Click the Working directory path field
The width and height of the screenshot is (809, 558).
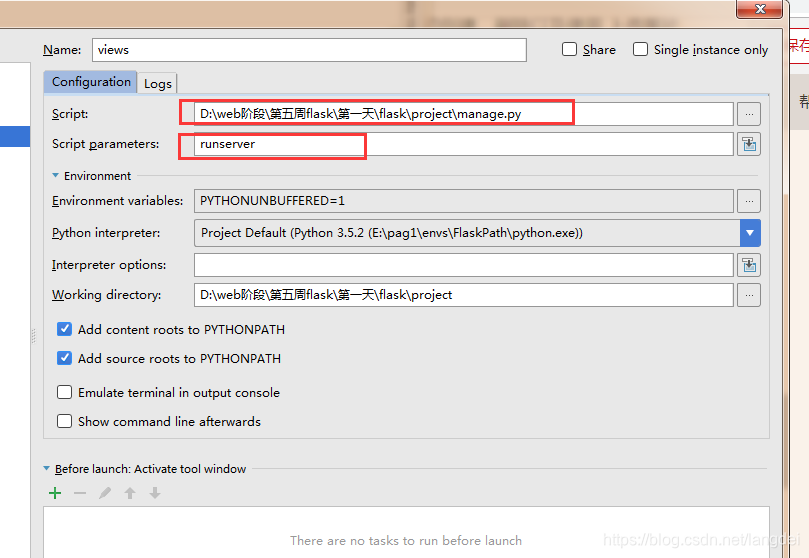point(463,295)
